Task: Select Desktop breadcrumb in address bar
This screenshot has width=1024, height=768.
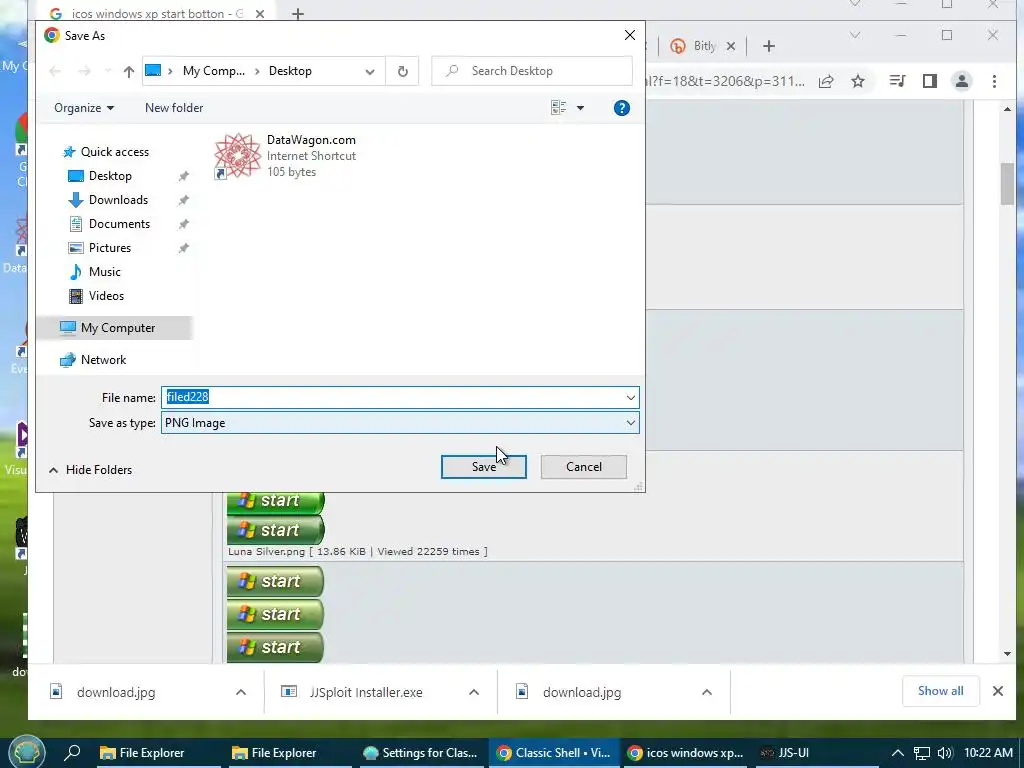Action: pyautogui.click(x=290, y=71)
